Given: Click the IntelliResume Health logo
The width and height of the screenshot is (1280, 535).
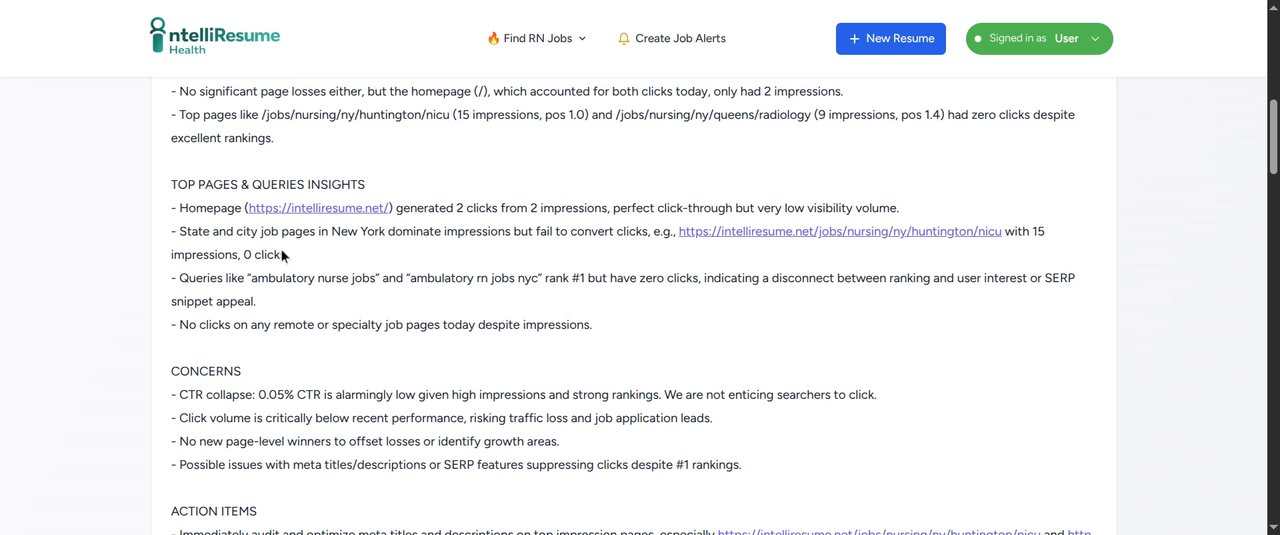Looking at the screenshot, I should point(215,36).
